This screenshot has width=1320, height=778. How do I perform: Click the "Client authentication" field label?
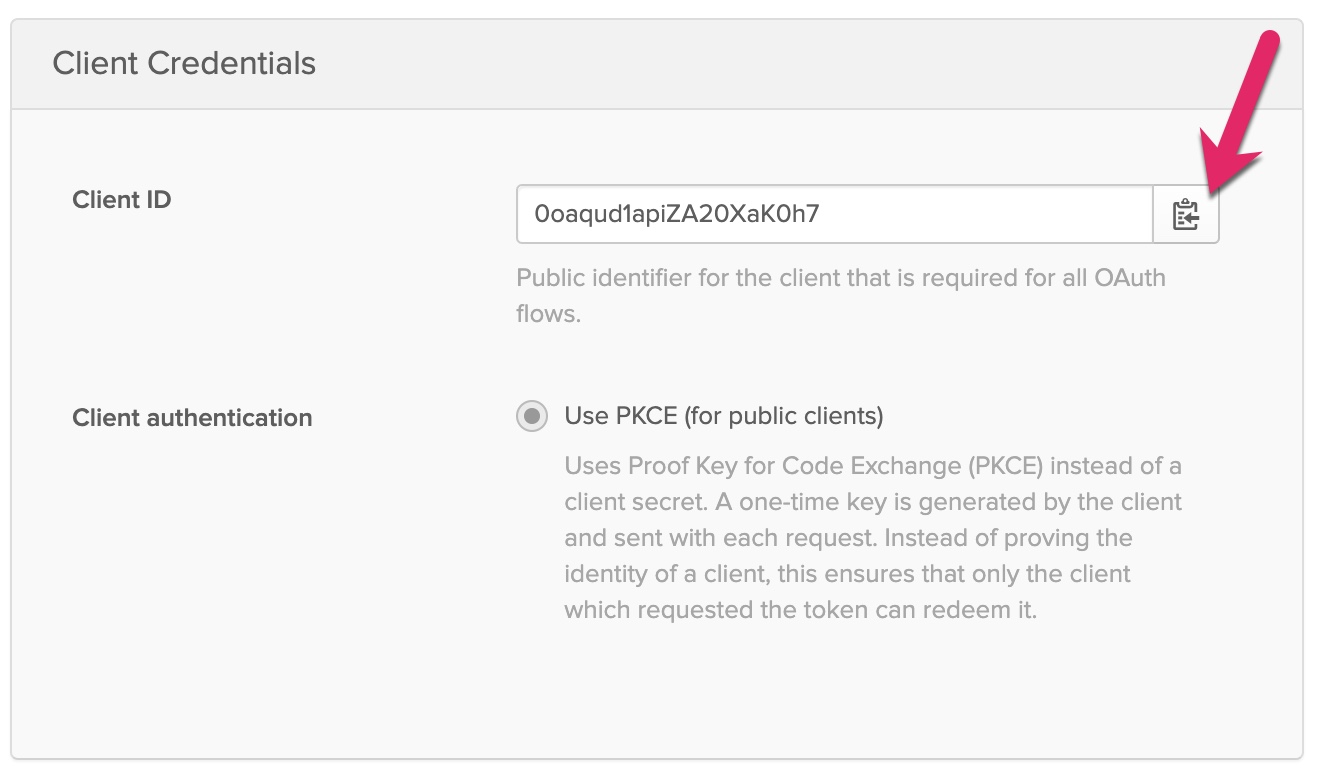[x=192, y=417]
